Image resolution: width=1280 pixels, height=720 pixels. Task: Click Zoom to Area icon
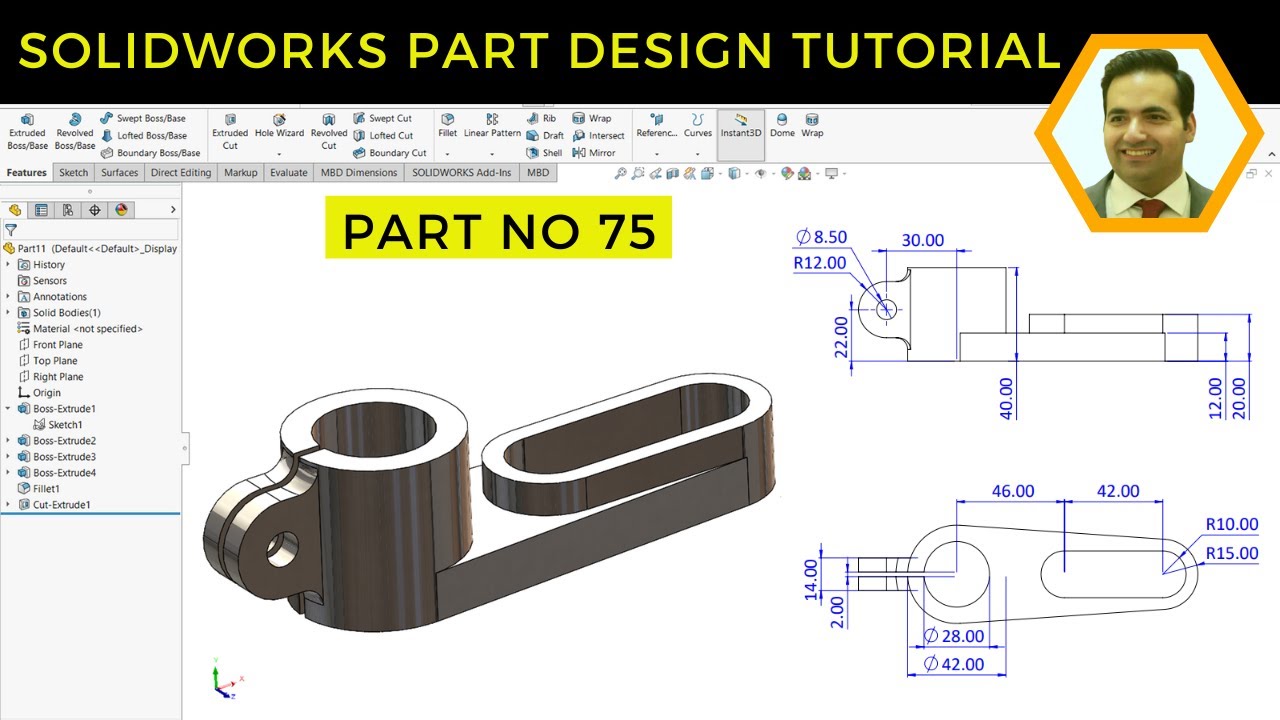click(638, 173)
